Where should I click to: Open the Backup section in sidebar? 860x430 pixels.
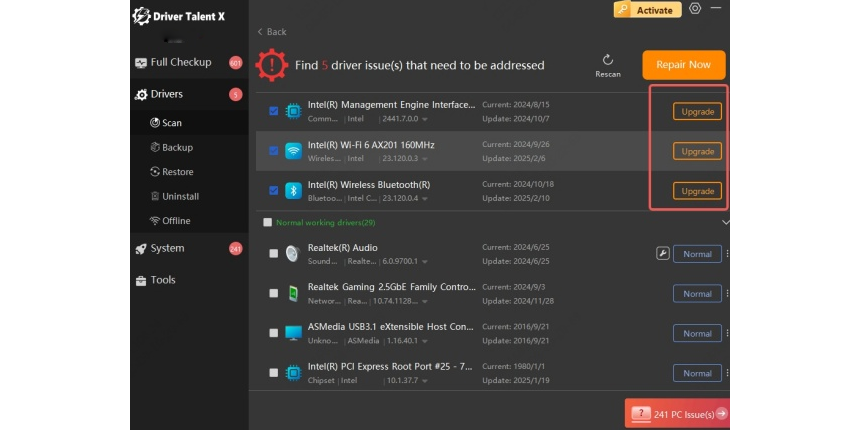177,147
